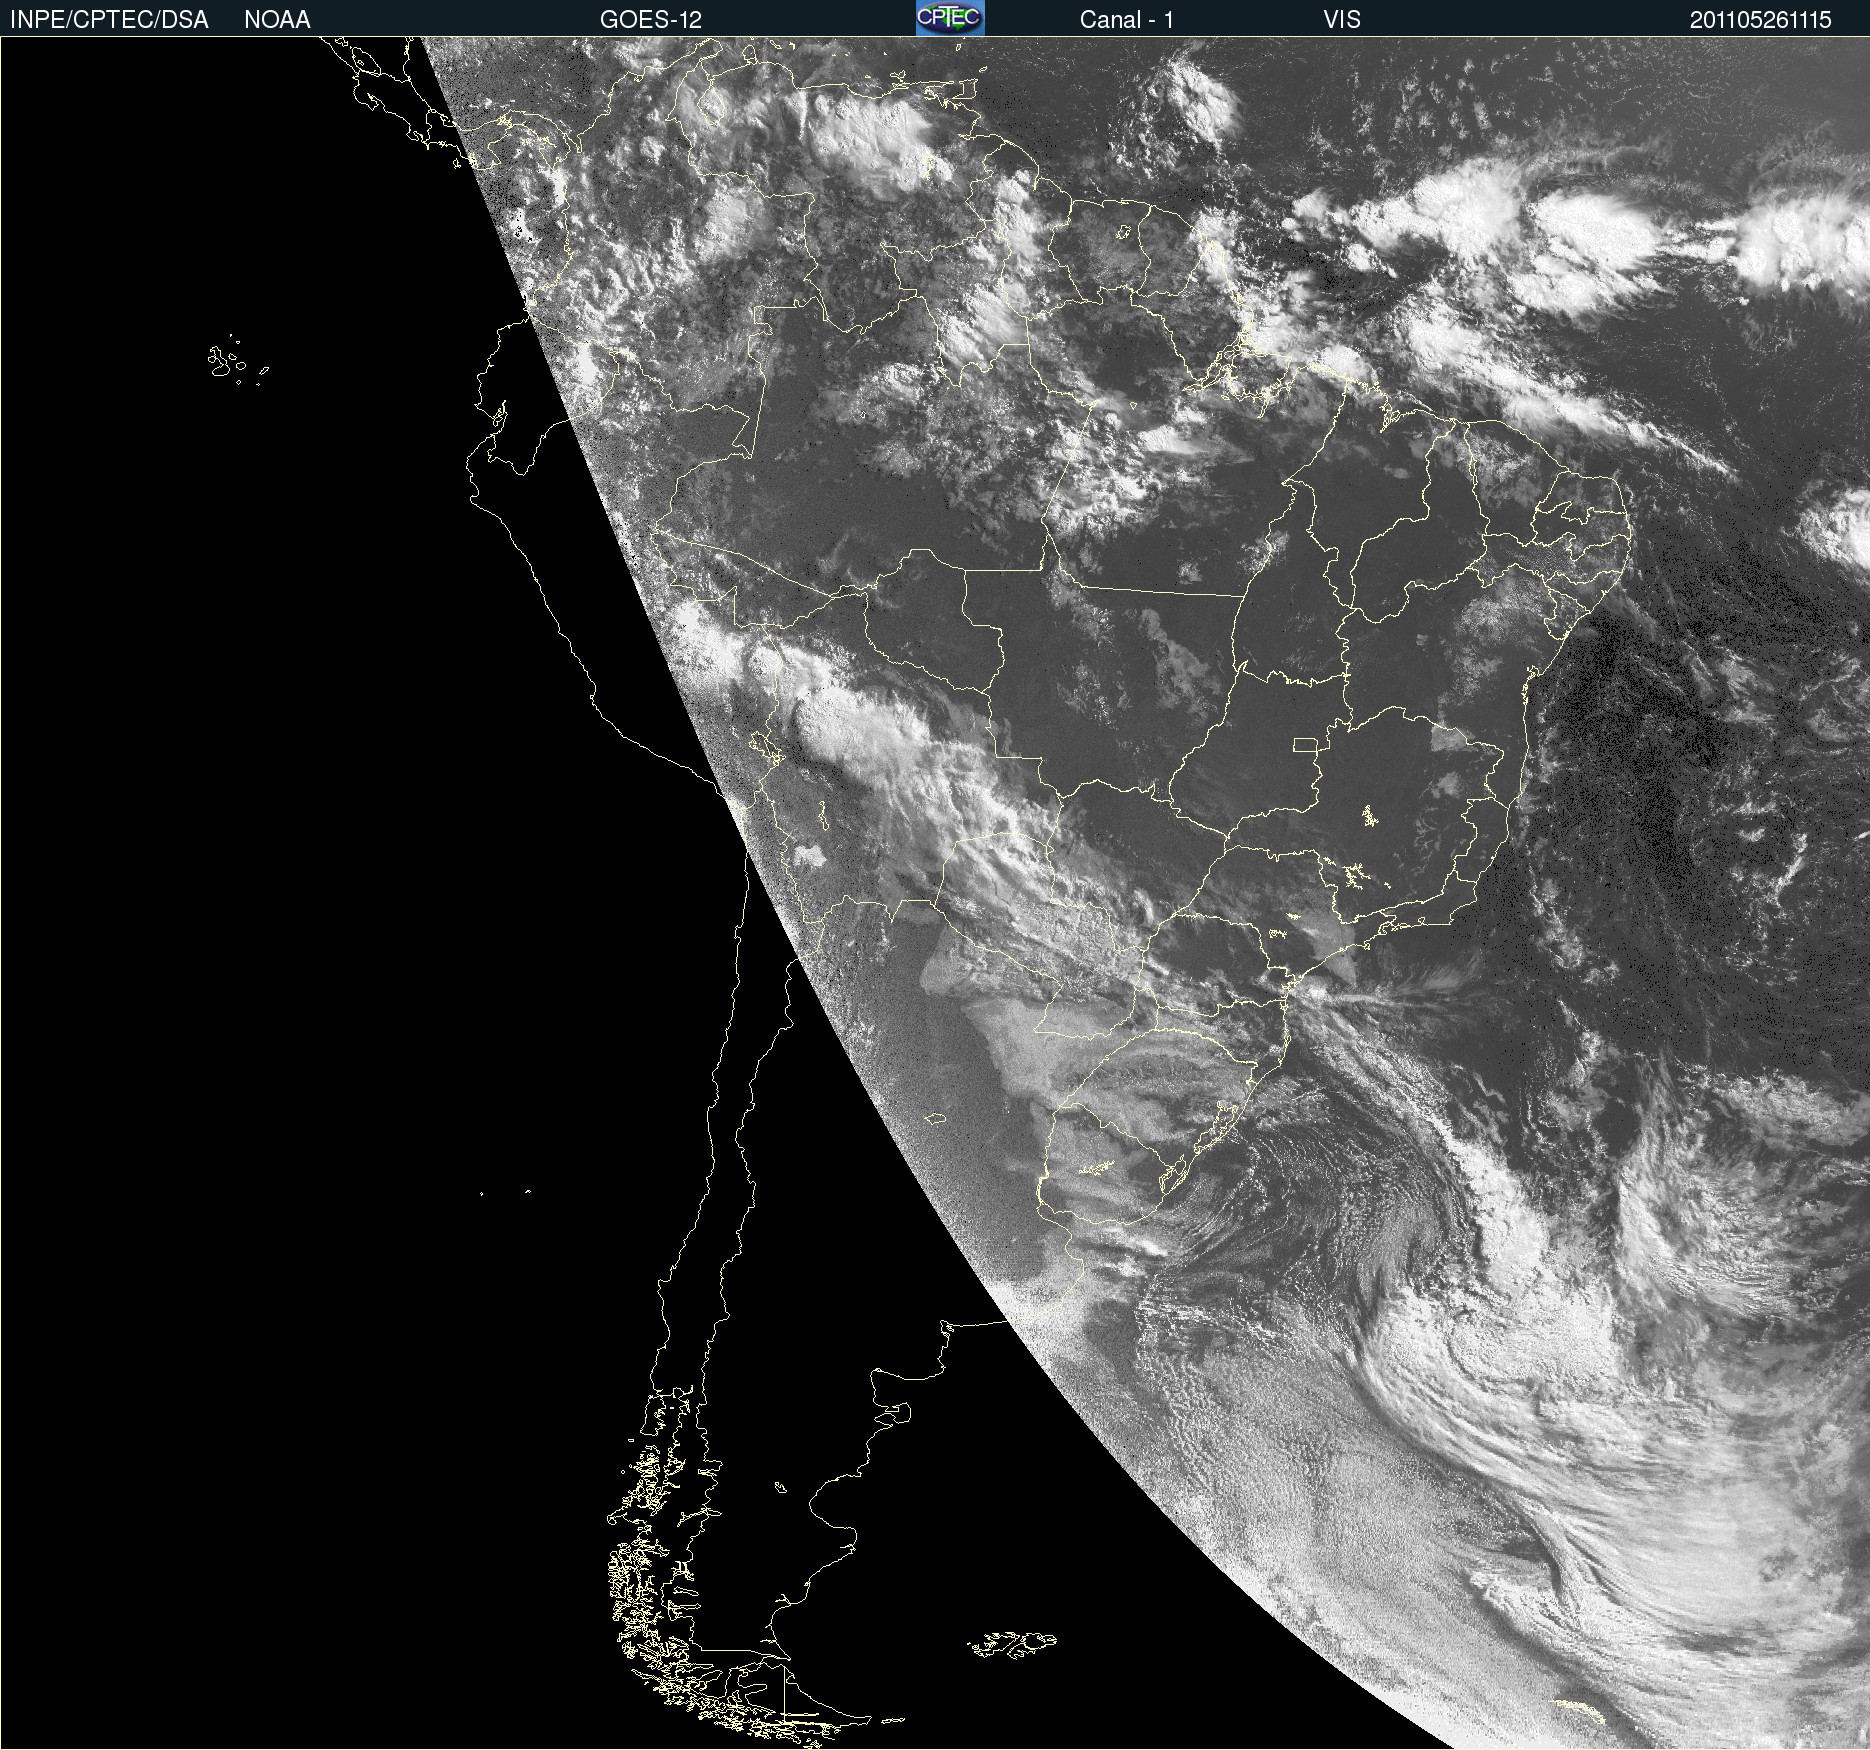The height and width of the screenshot is (1750, 1870).
Task: Click the Canal - 1 label
Action: 1126,20
